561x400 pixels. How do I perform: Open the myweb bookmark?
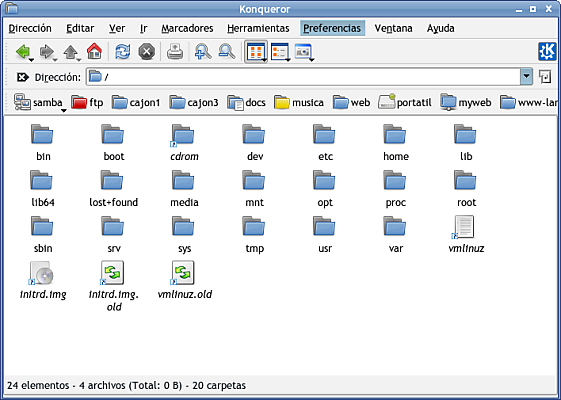click(465, 103)
